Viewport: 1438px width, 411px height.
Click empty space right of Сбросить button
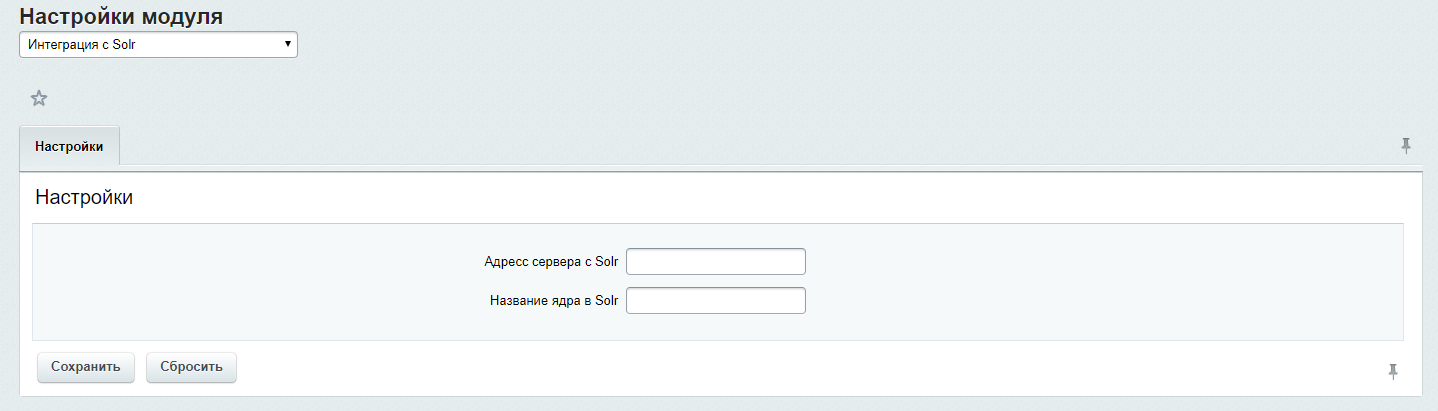tap(800, 368)
